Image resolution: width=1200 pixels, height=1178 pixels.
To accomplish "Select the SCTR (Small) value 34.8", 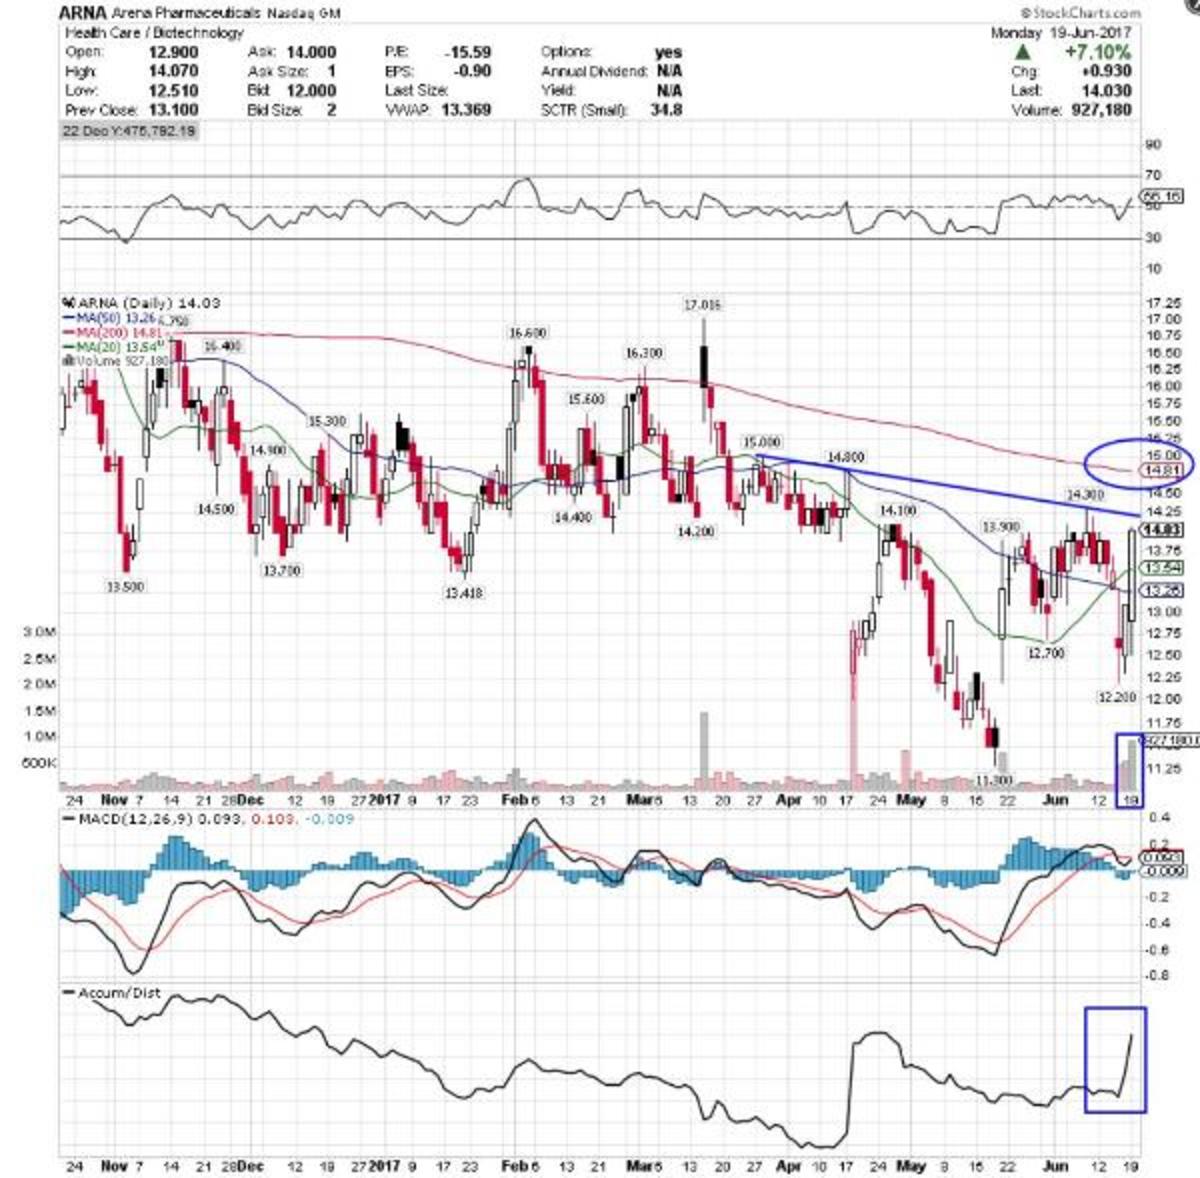I will point(665,109).
